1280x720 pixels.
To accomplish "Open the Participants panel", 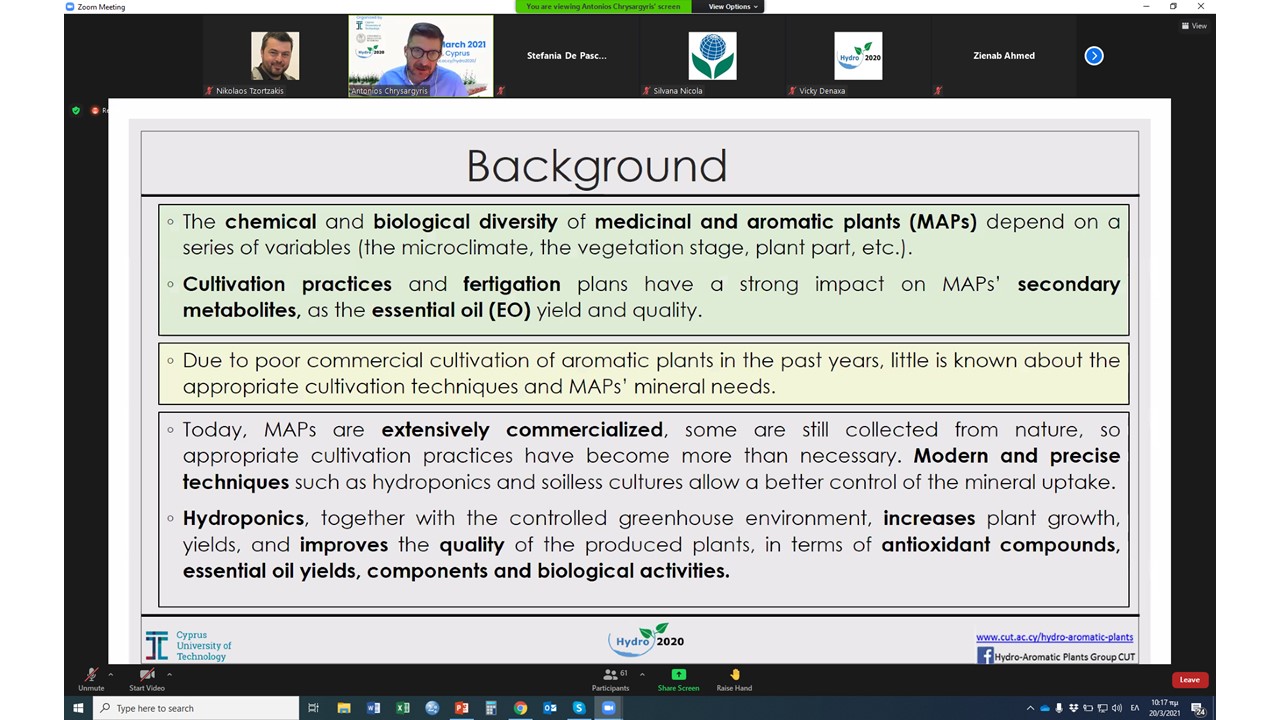I will tap(610, 678).
